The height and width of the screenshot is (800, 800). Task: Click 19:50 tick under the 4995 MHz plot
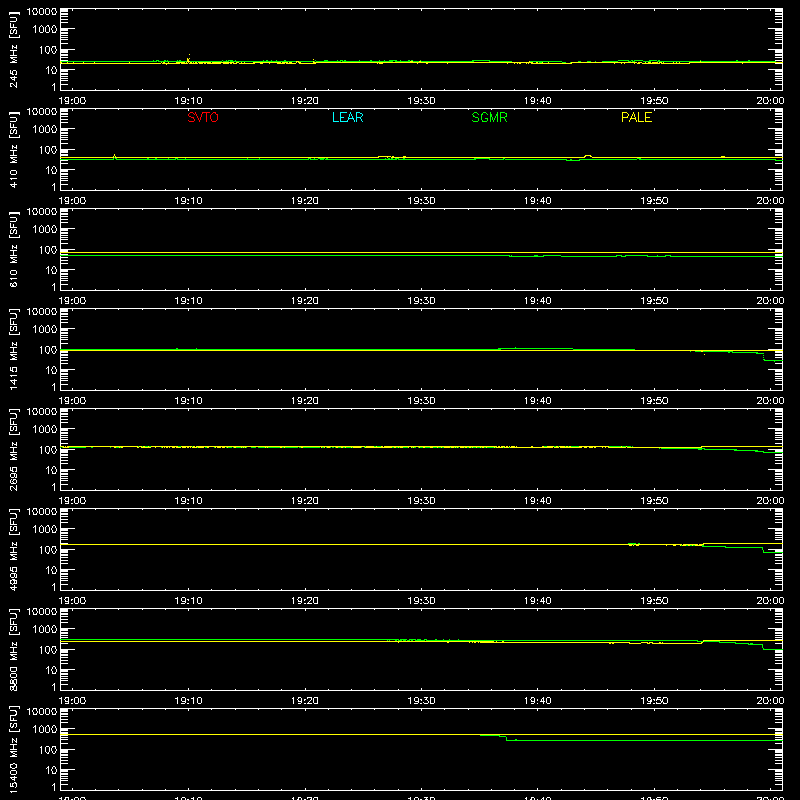(654, 601)
